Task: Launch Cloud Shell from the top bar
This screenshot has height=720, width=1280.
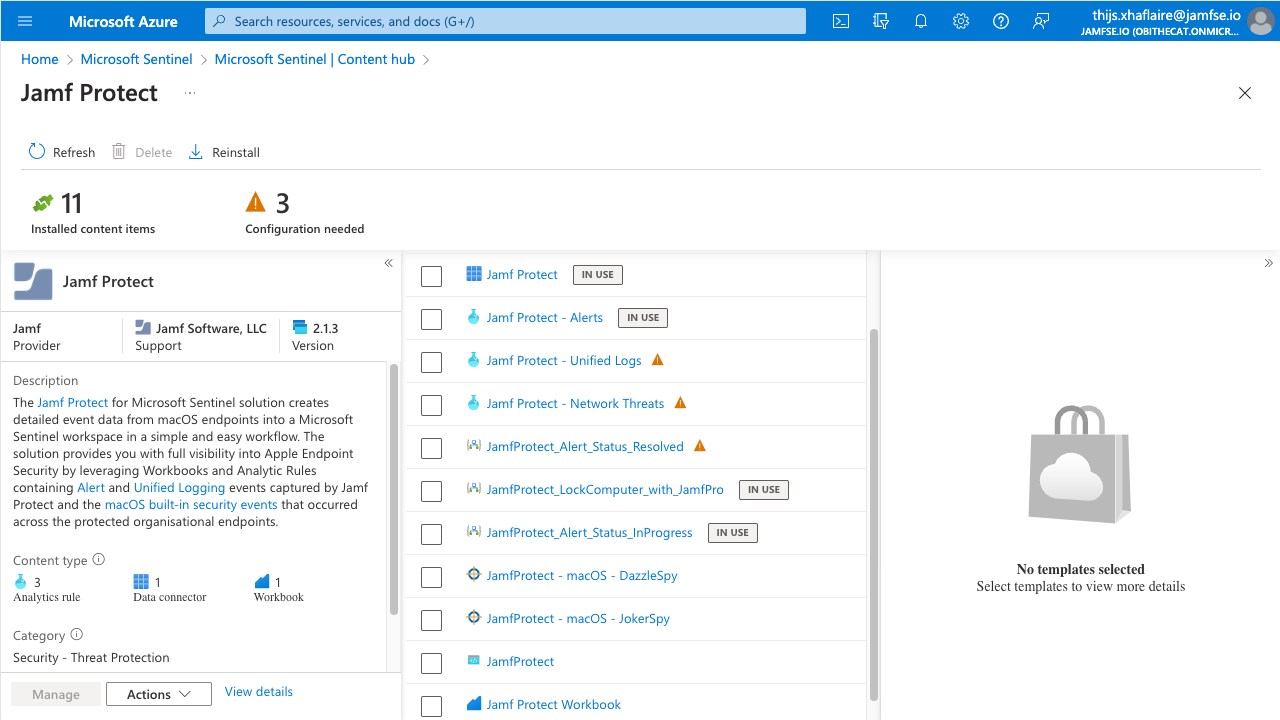Action: pos(841,21)
